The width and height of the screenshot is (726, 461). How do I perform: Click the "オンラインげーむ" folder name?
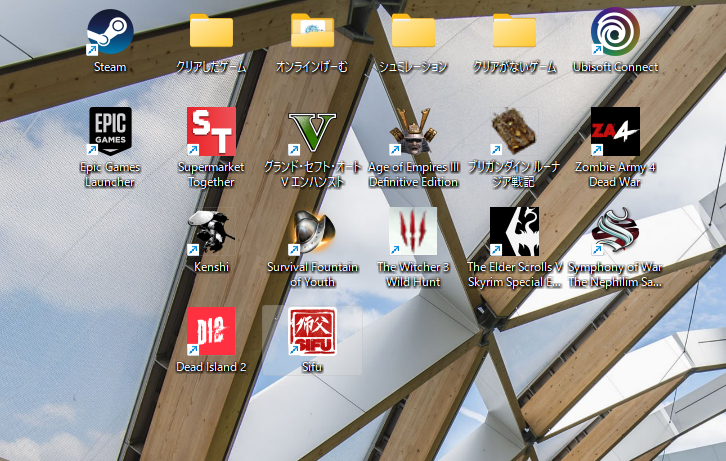(x=312, y=67)
